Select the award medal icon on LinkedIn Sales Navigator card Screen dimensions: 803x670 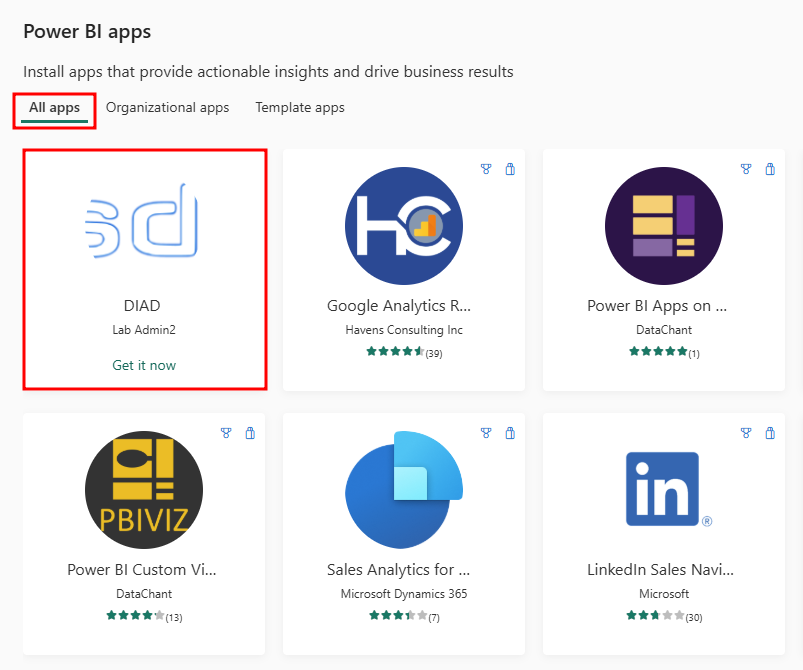746,433
